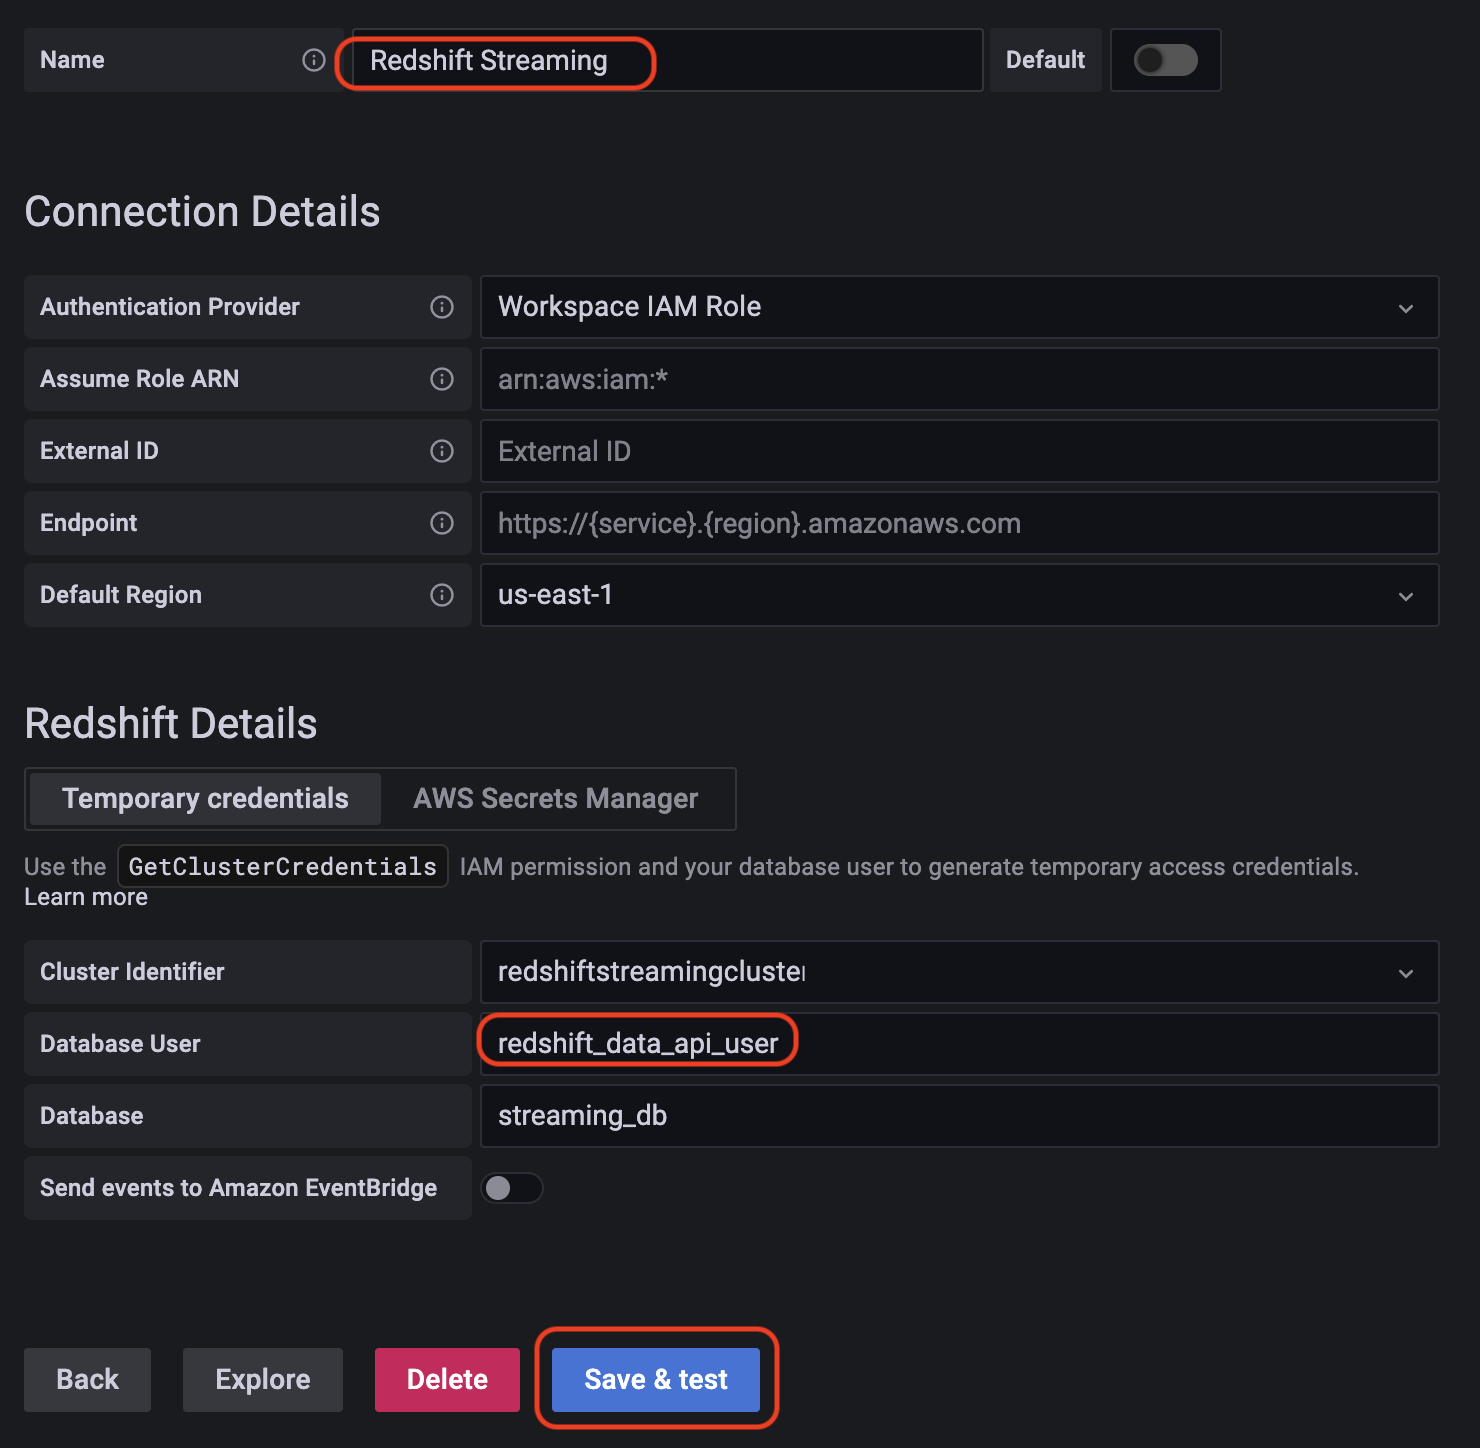Open the Cluster Identifier dropdown
Screen dimensions: 1480x1448
click(960, 972)
